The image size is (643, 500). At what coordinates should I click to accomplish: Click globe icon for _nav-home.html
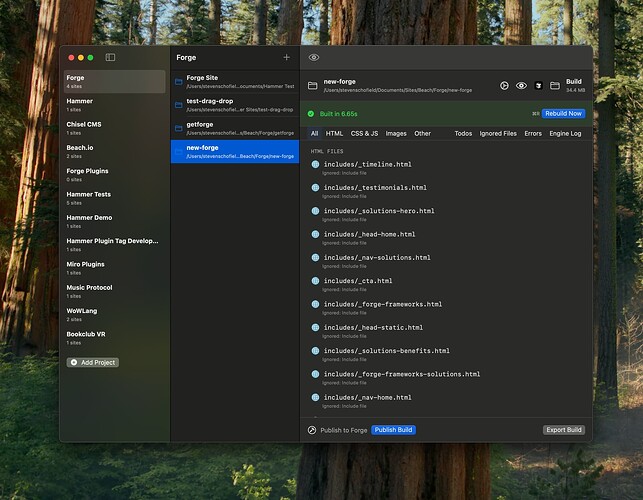coord(315,397)
